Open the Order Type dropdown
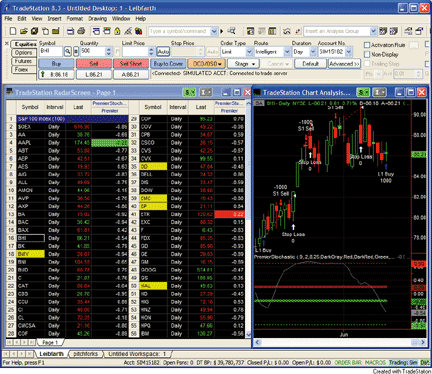432x374 pixels. (237, 52)
